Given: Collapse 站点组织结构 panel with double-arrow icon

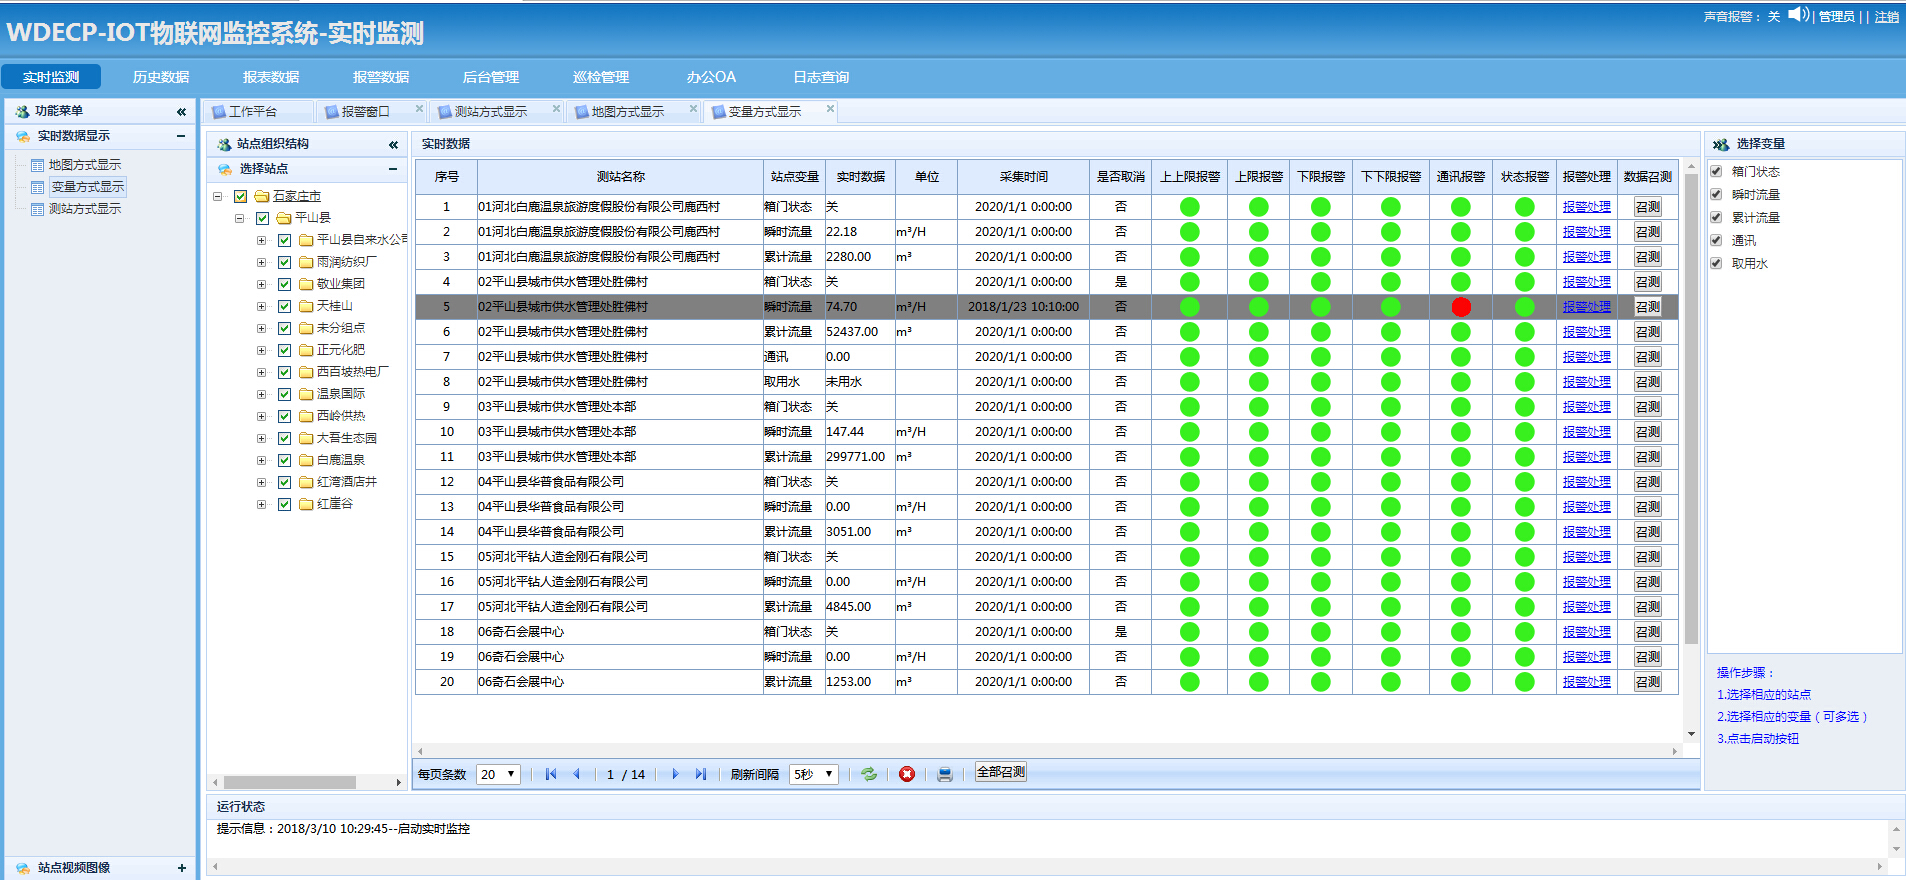Looking at the screenshot, I should [x=393, y=145].
